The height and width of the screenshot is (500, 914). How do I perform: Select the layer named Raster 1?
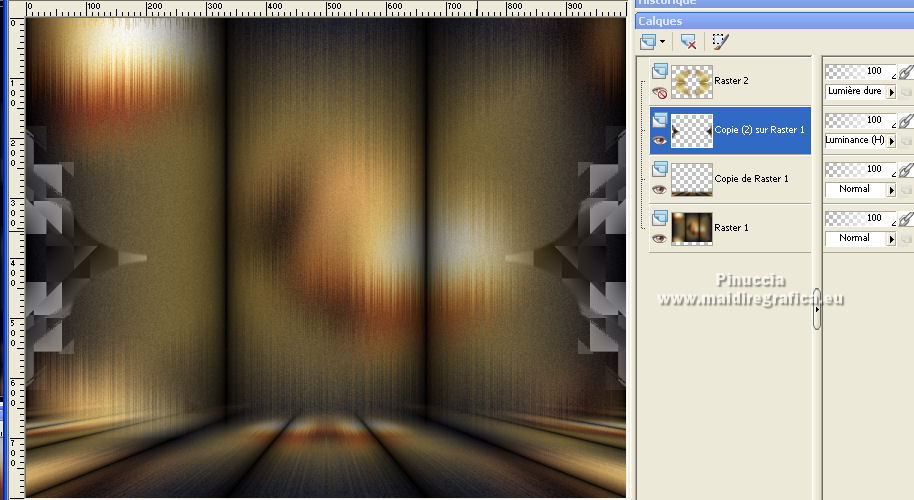(x=731, y=228)
